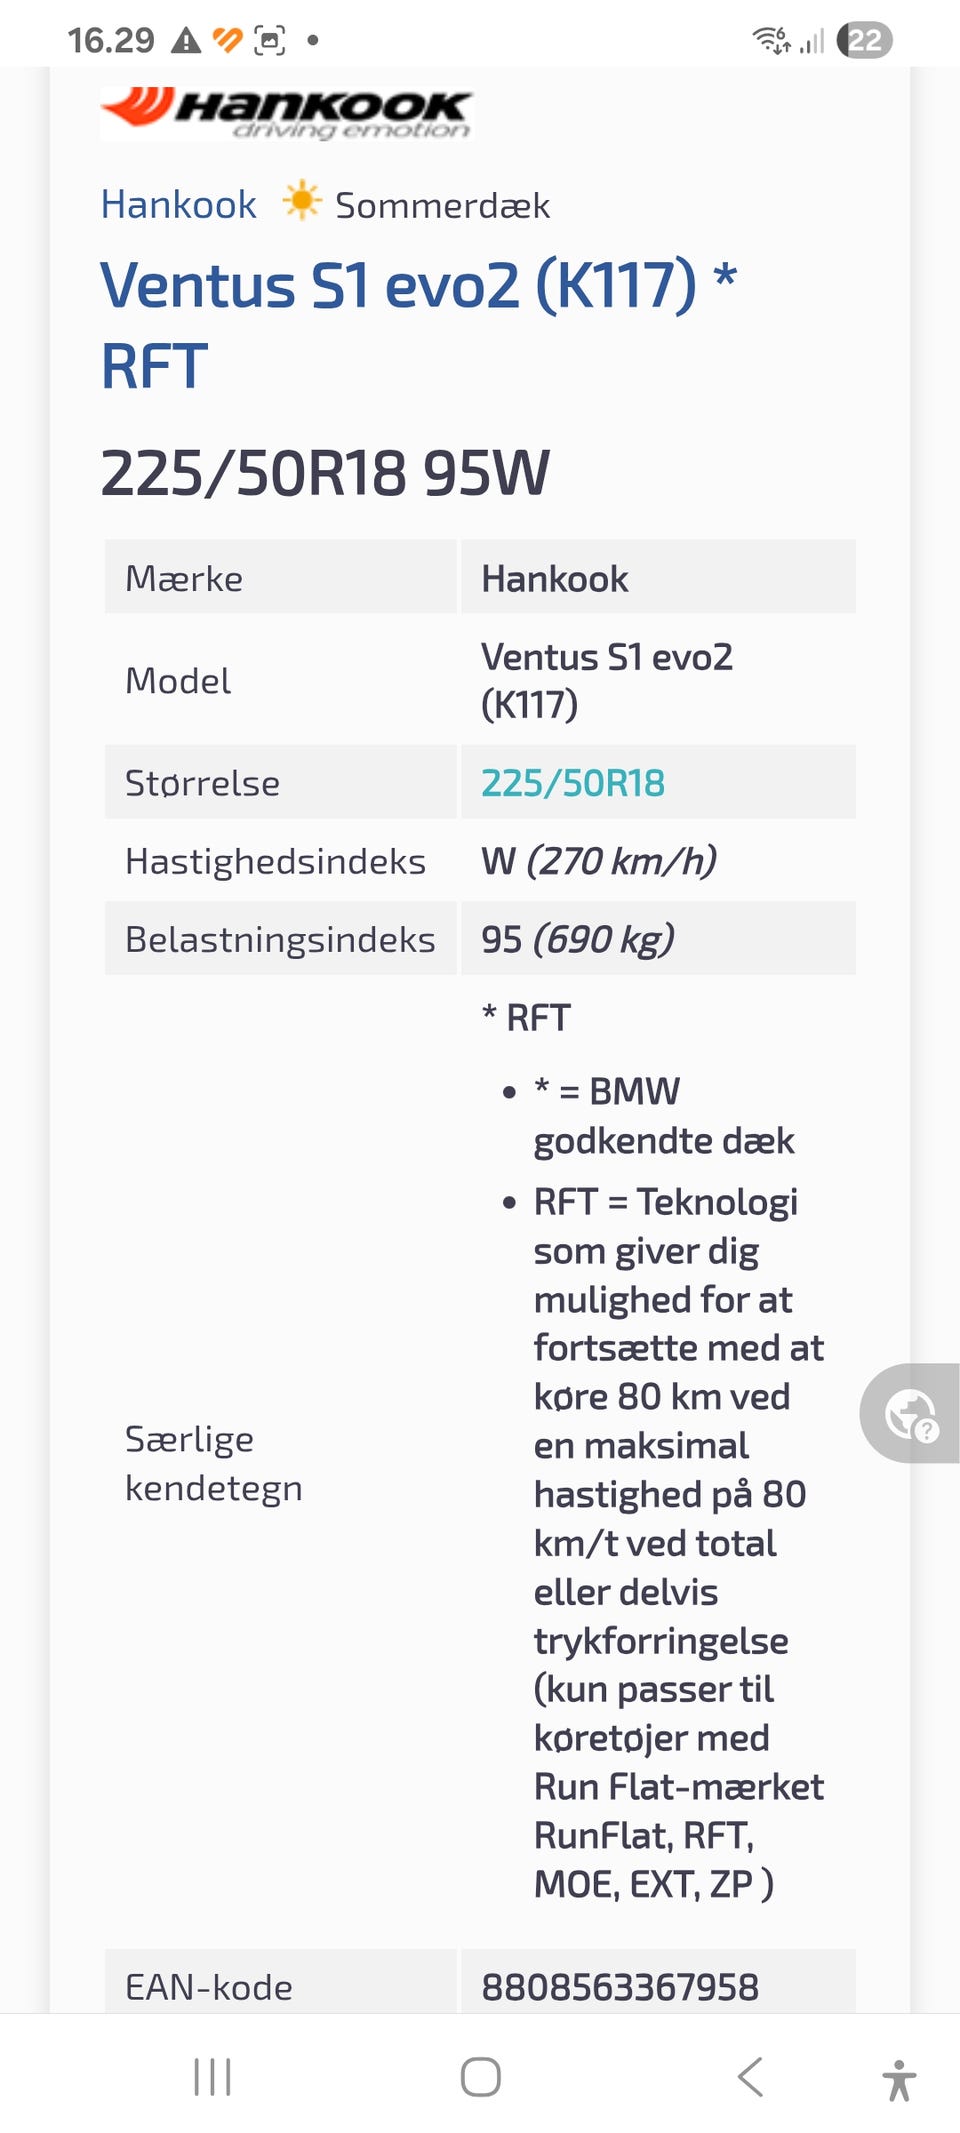Viewport: 960px width, 2133px height.
Task: Tap the 225/50R18 95W heading
Action: [325, 473]
